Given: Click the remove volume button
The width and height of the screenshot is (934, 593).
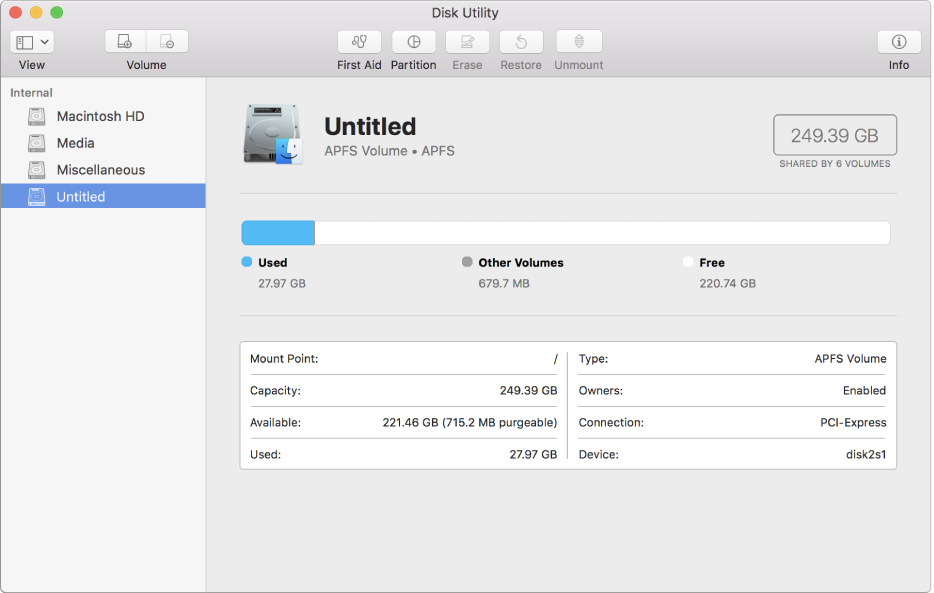Looking at the screenshot, I should click(x=167, y=42).
